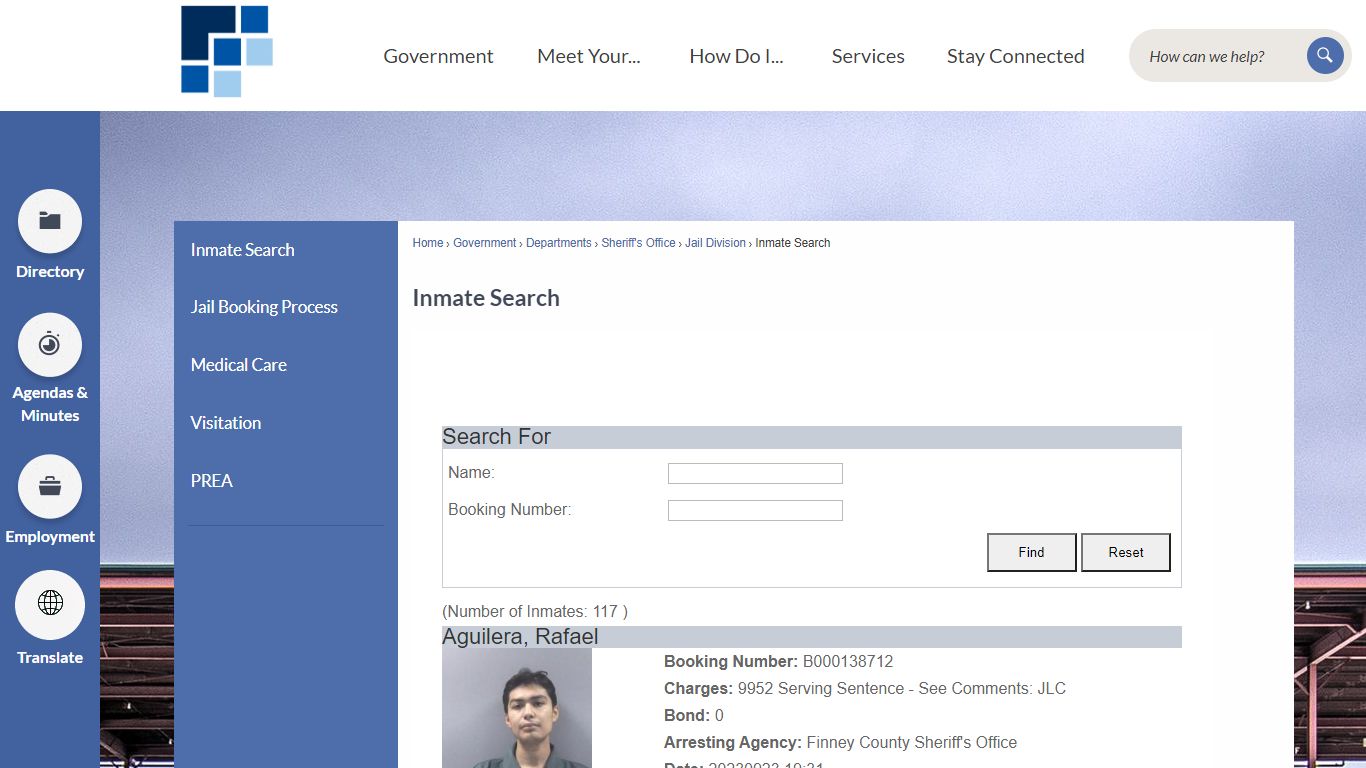Open the Agendas & Minutes clock icon
The image size is (1366, 768).
[50, 345]
